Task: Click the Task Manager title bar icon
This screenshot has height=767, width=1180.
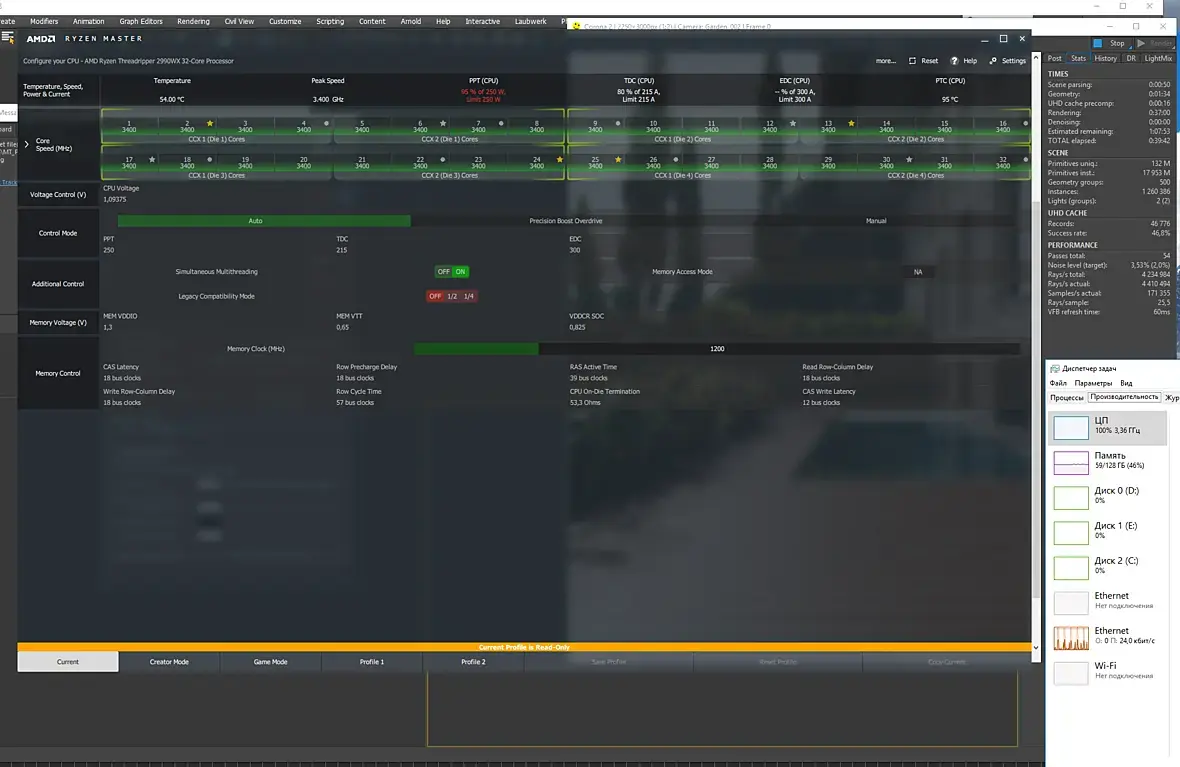Action: 1054,369
